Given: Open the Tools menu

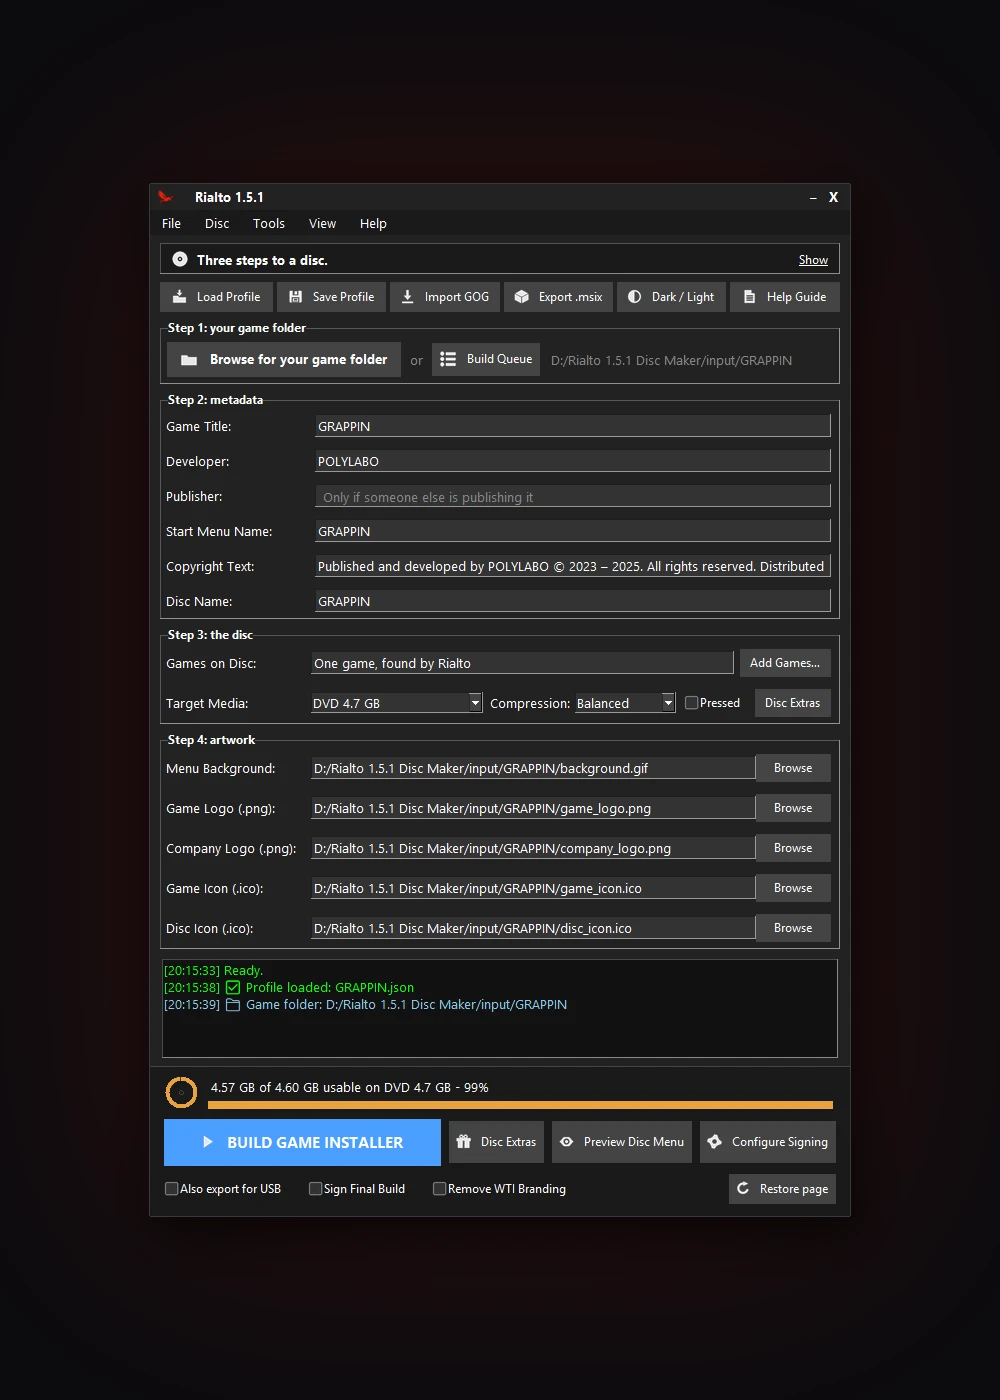Looking at the screenshot, I should coord(269,224).
